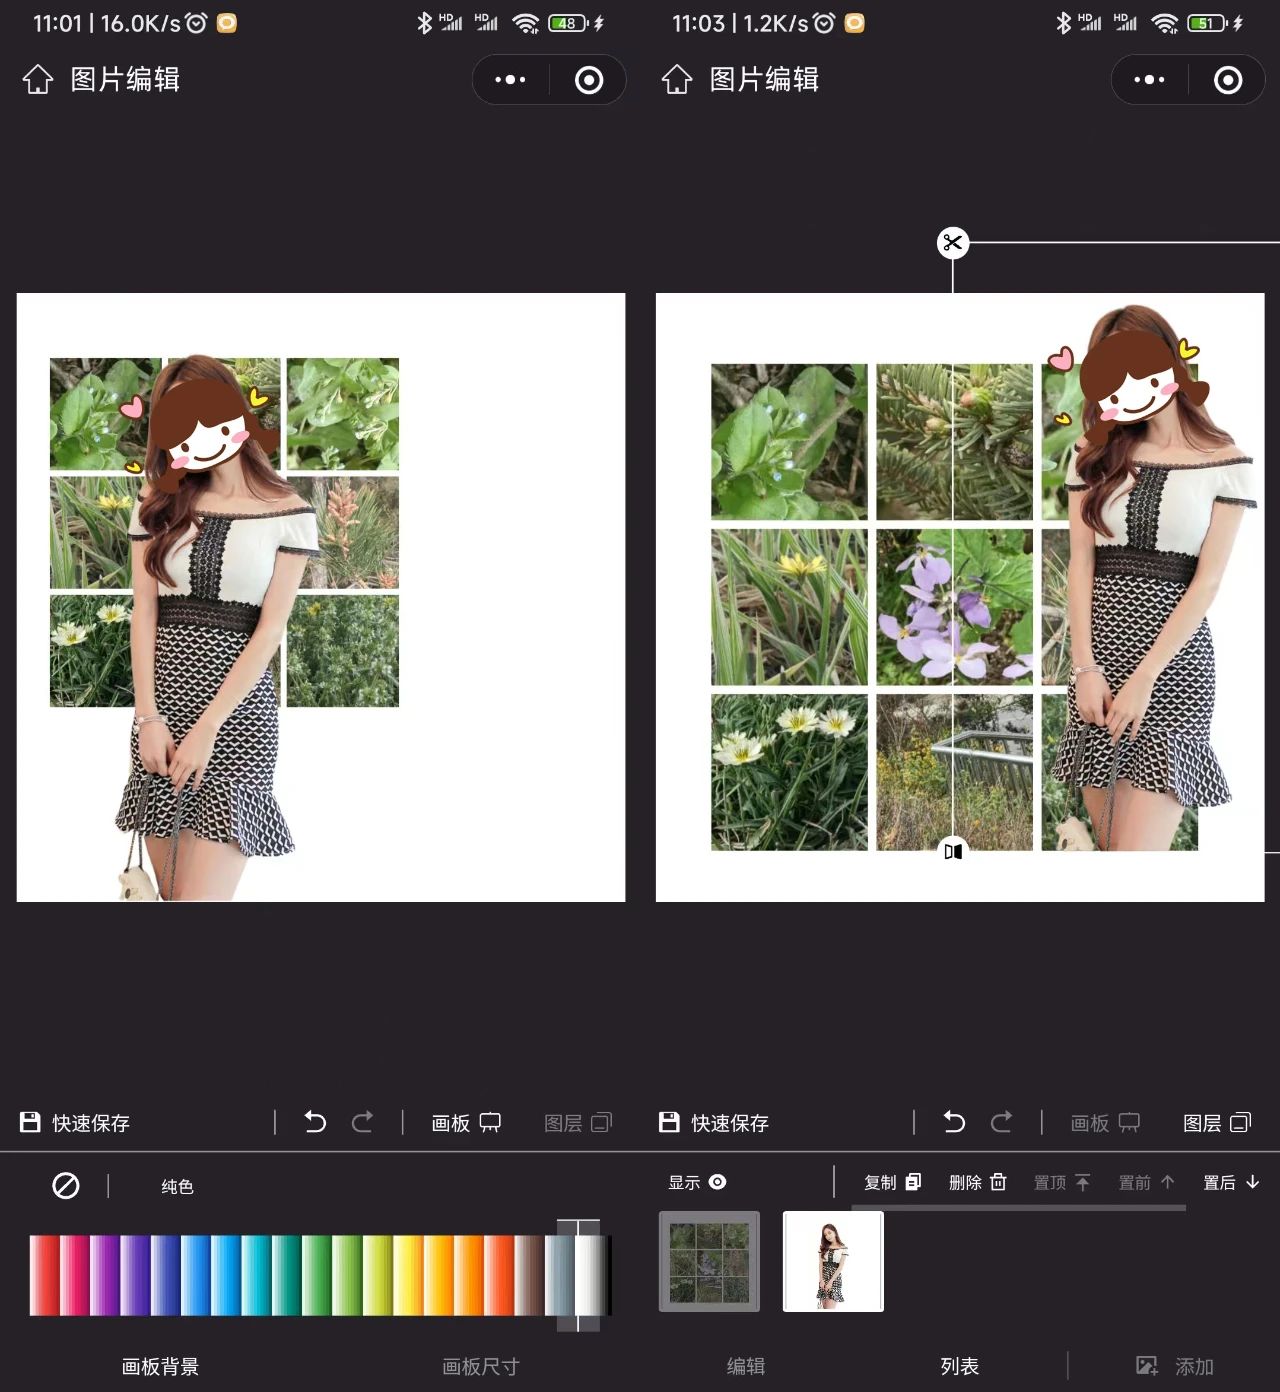Select the model photo layer thumbnail
Viewport: 1280px width, 1392px height.
pyautogui.click(x=832, y=1262)
